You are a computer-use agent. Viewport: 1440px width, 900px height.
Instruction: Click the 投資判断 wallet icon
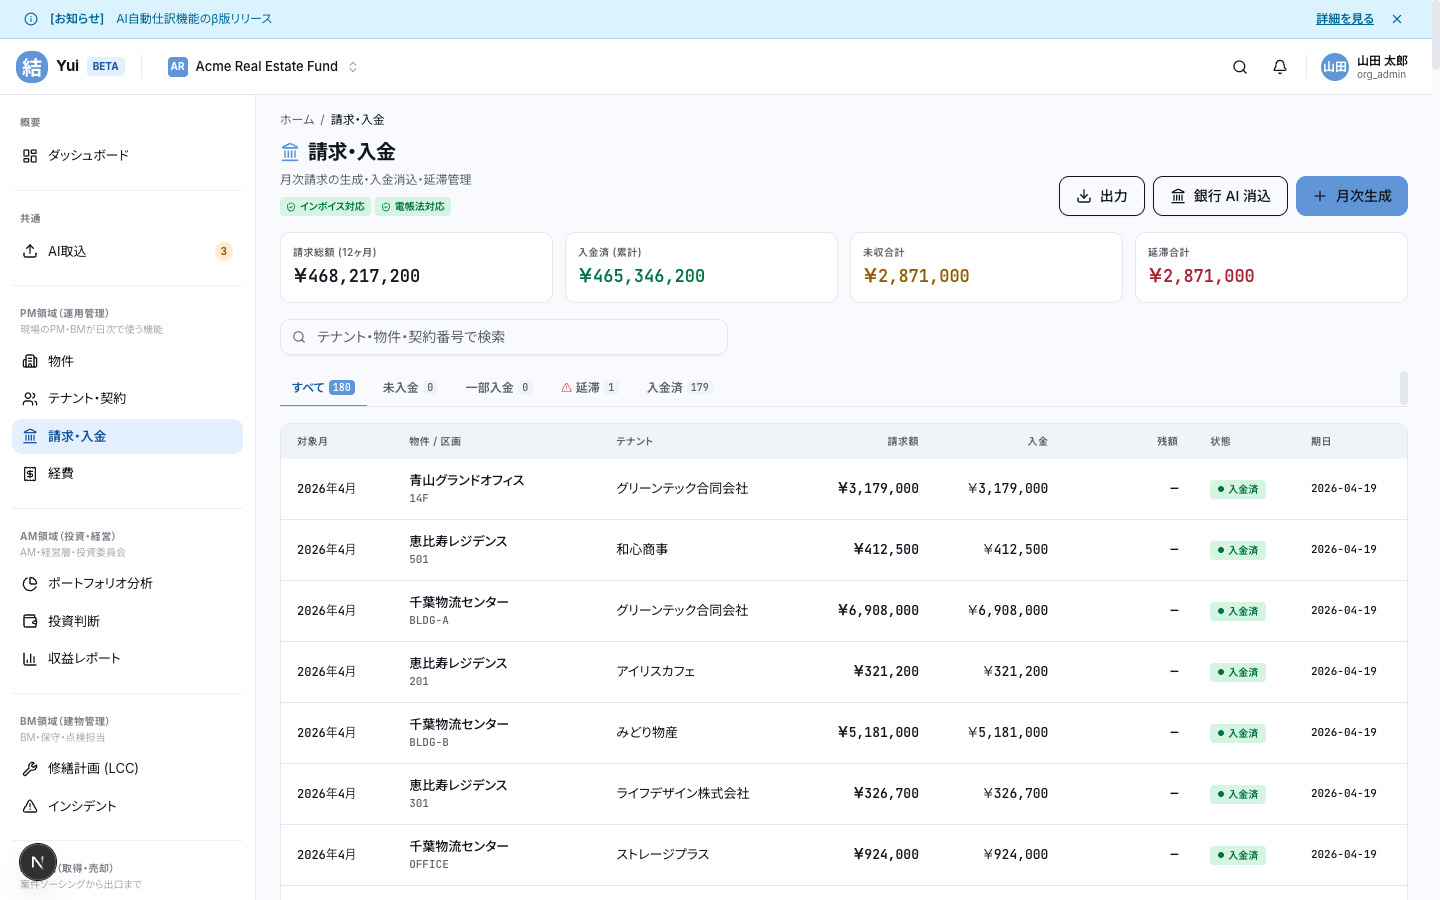(x=30, y=621)
